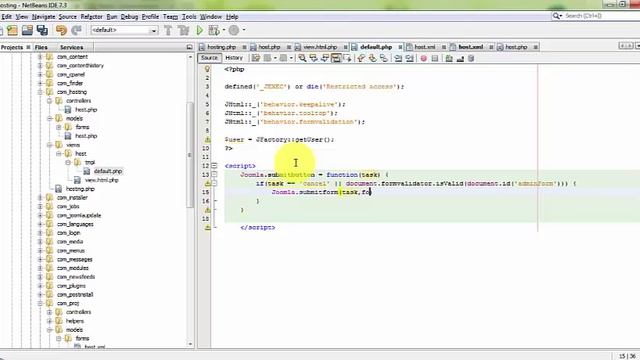Click the Debug Project toolbar icon
640x360 pixels.
[213, 30]
